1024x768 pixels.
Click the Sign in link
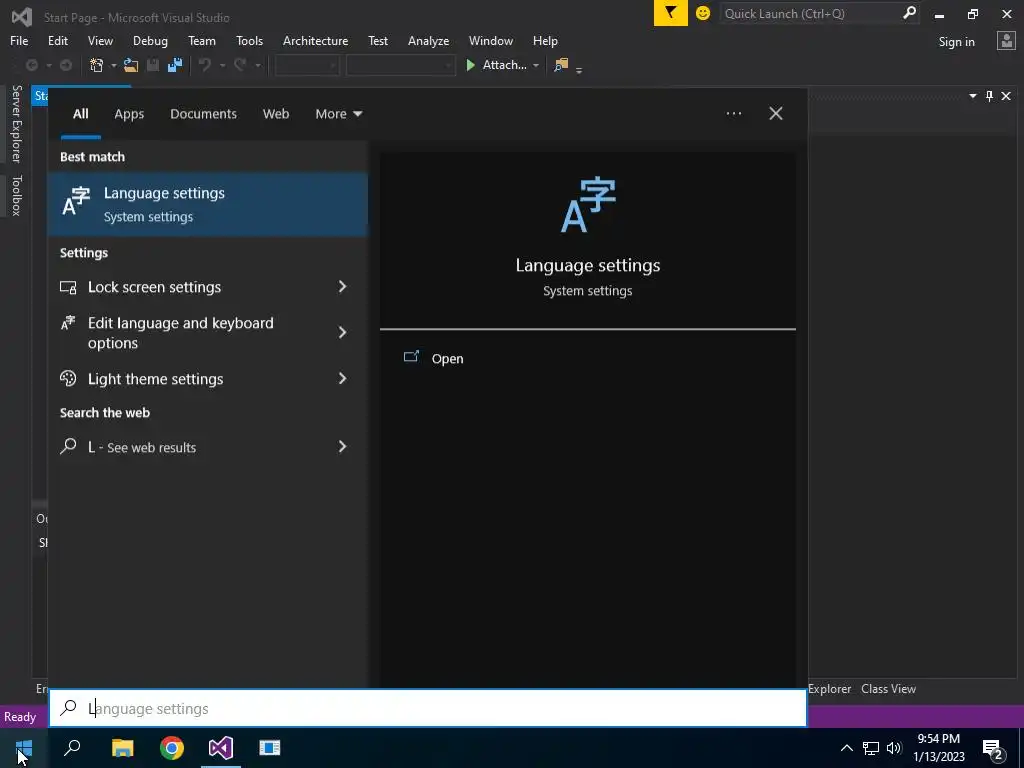(x=956, y=42)
